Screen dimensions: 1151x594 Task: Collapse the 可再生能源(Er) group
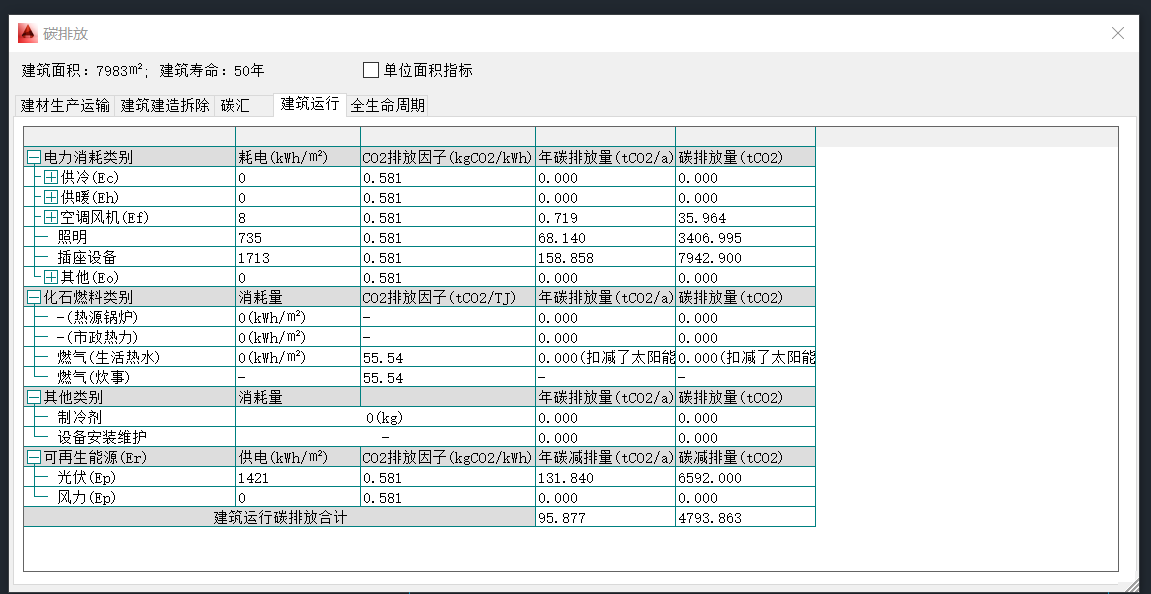tap(34, 457)
